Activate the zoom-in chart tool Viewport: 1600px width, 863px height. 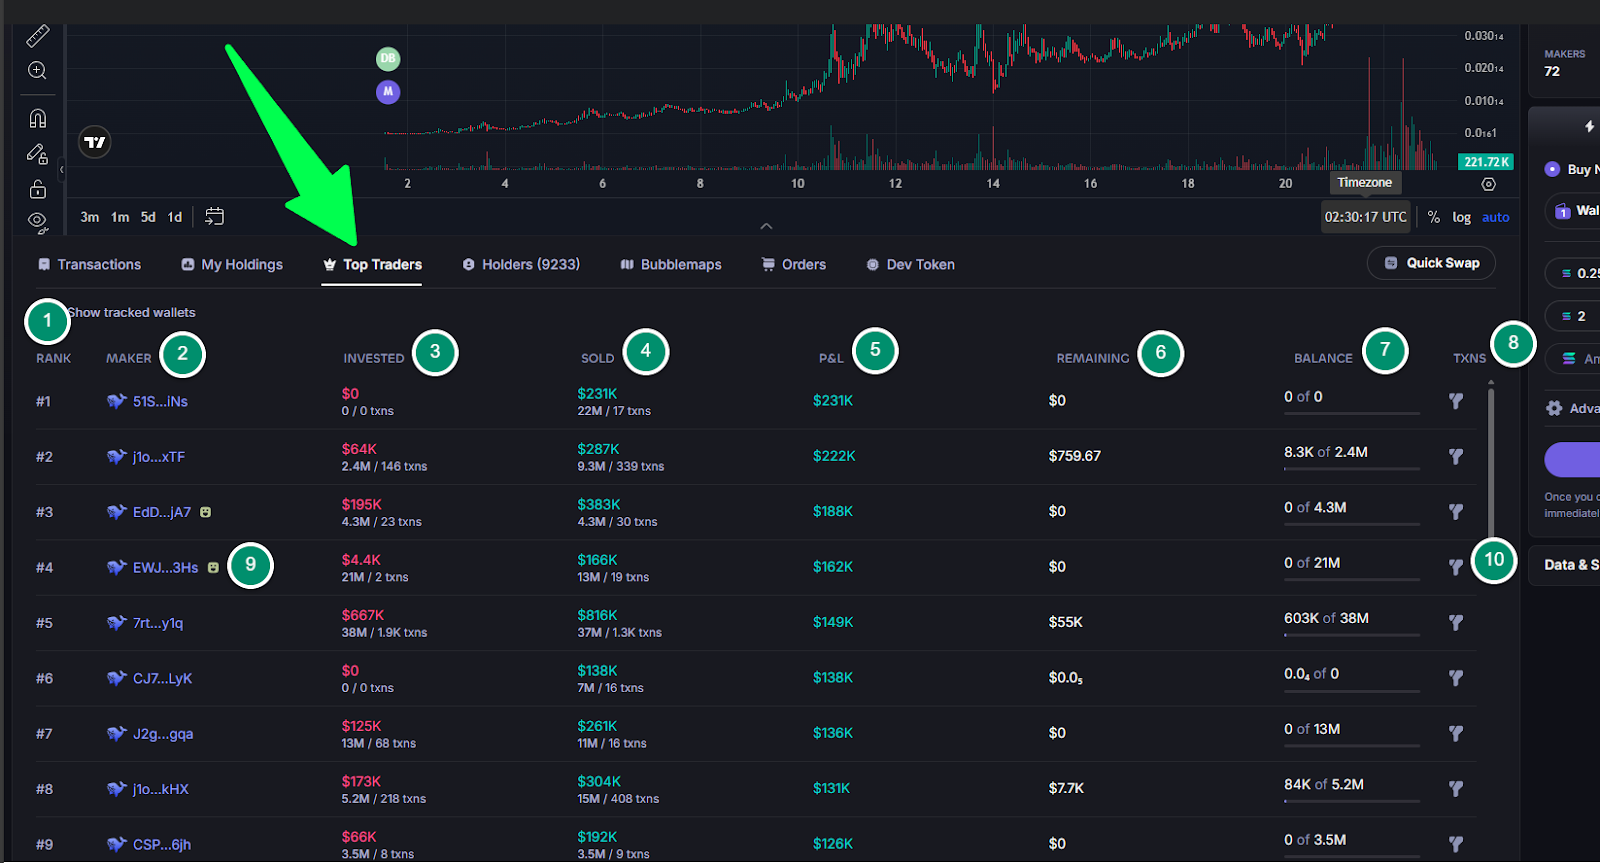click(x=37, y=70)
